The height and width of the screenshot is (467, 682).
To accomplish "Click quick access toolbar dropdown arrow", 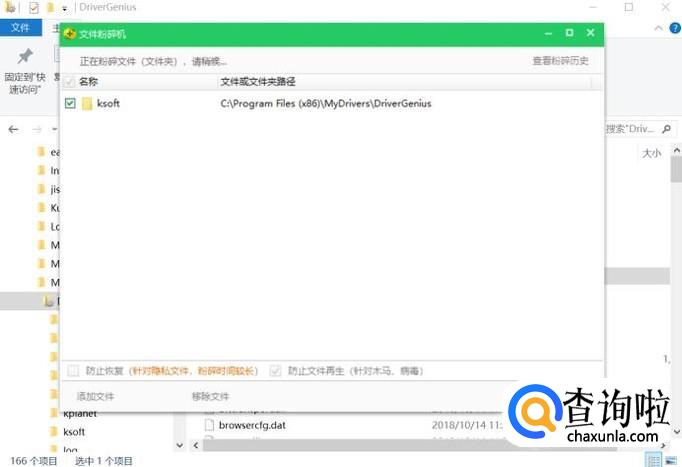I will pos(64,8).
